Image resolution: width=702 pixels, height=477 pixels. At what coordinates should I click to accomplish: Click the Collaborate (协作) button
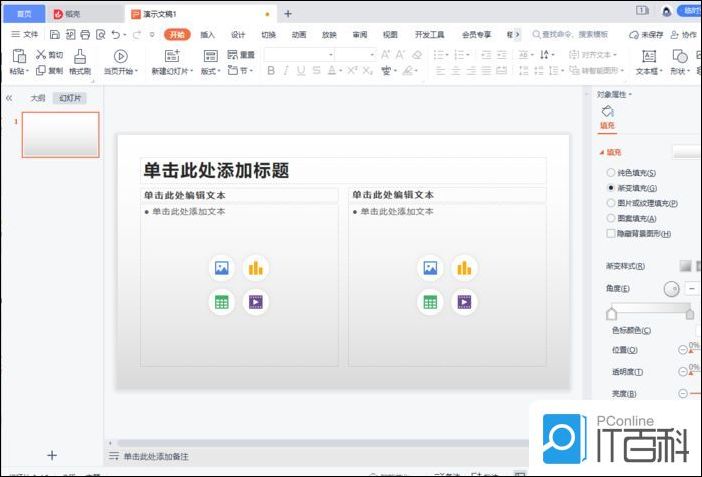684,34
